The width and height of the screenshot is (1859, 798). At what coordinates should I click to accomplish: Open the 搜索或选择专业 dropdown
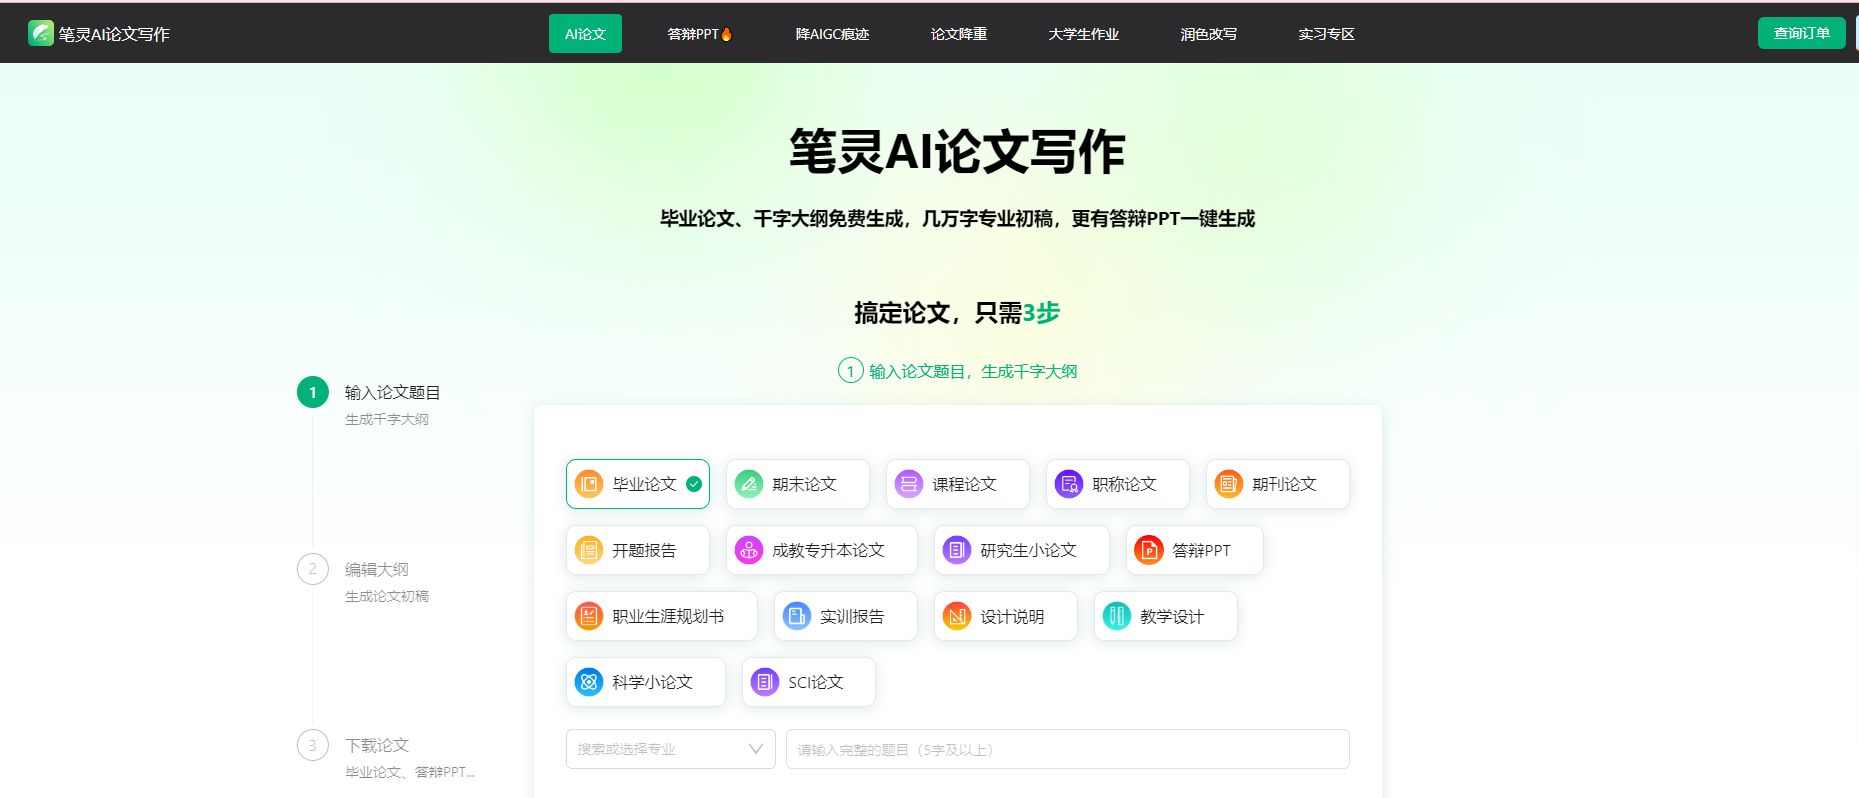coord(671,749)
